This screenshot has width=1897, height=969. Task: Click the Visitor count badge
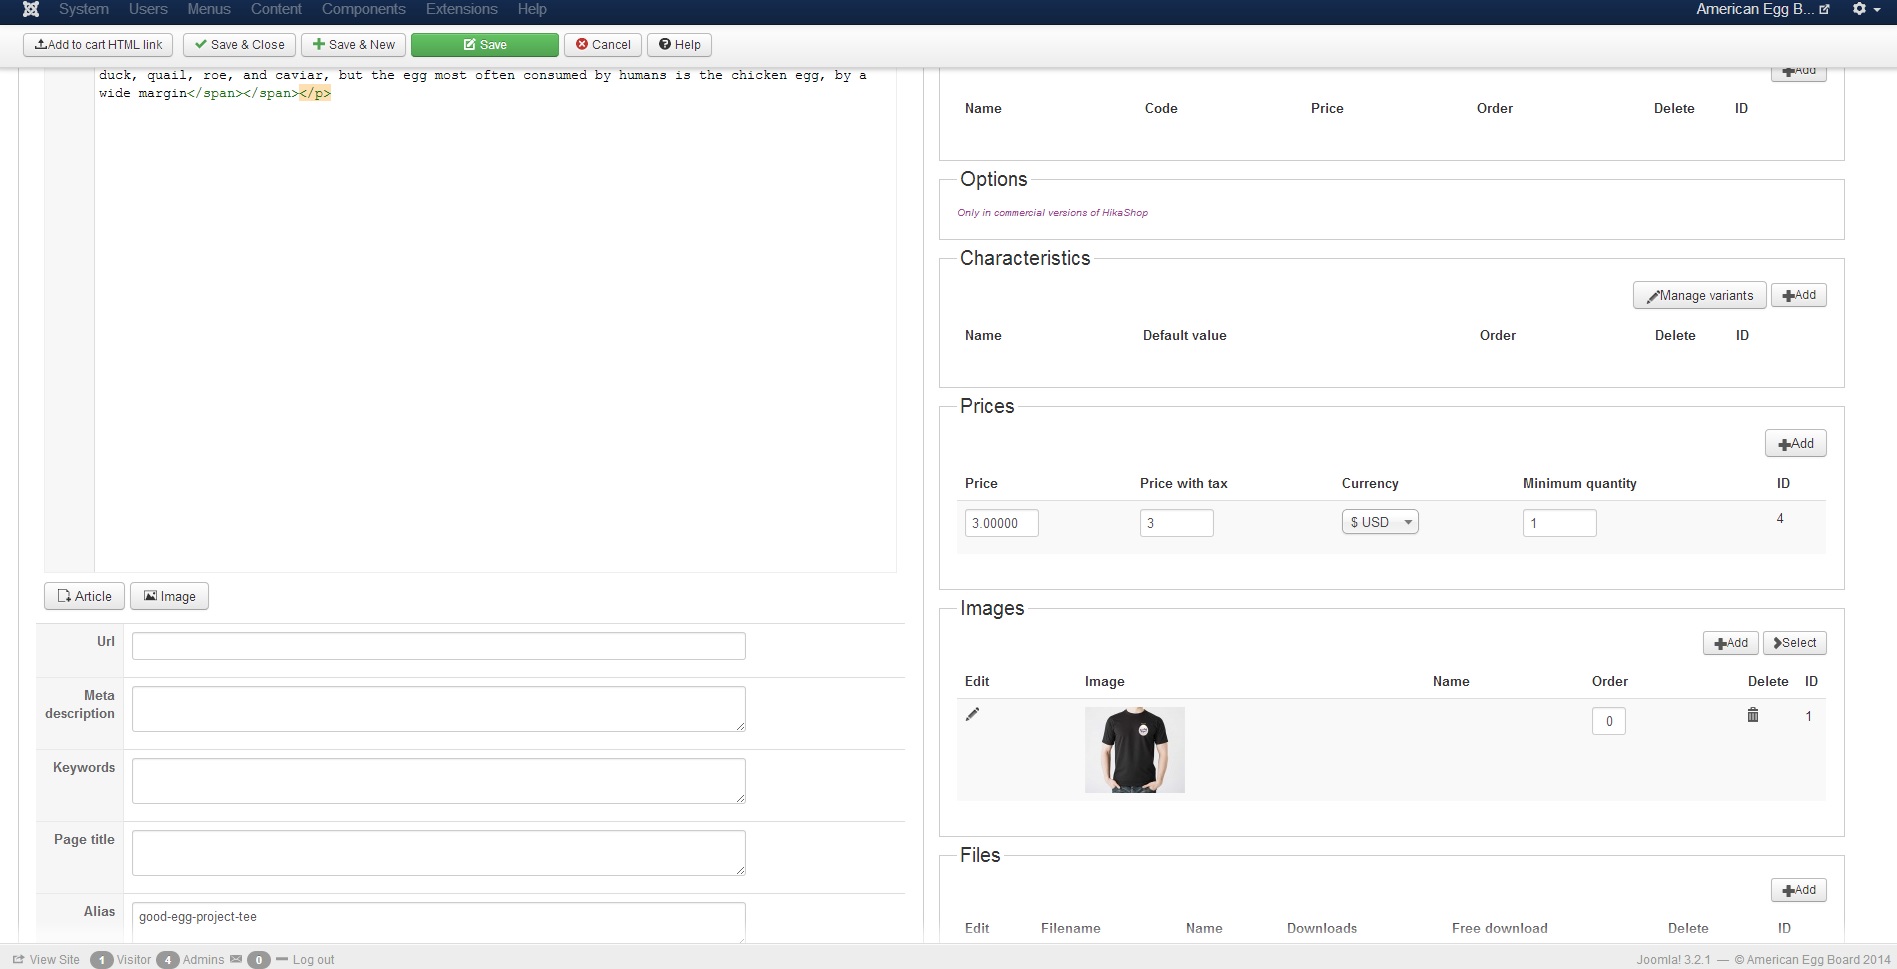101,960
